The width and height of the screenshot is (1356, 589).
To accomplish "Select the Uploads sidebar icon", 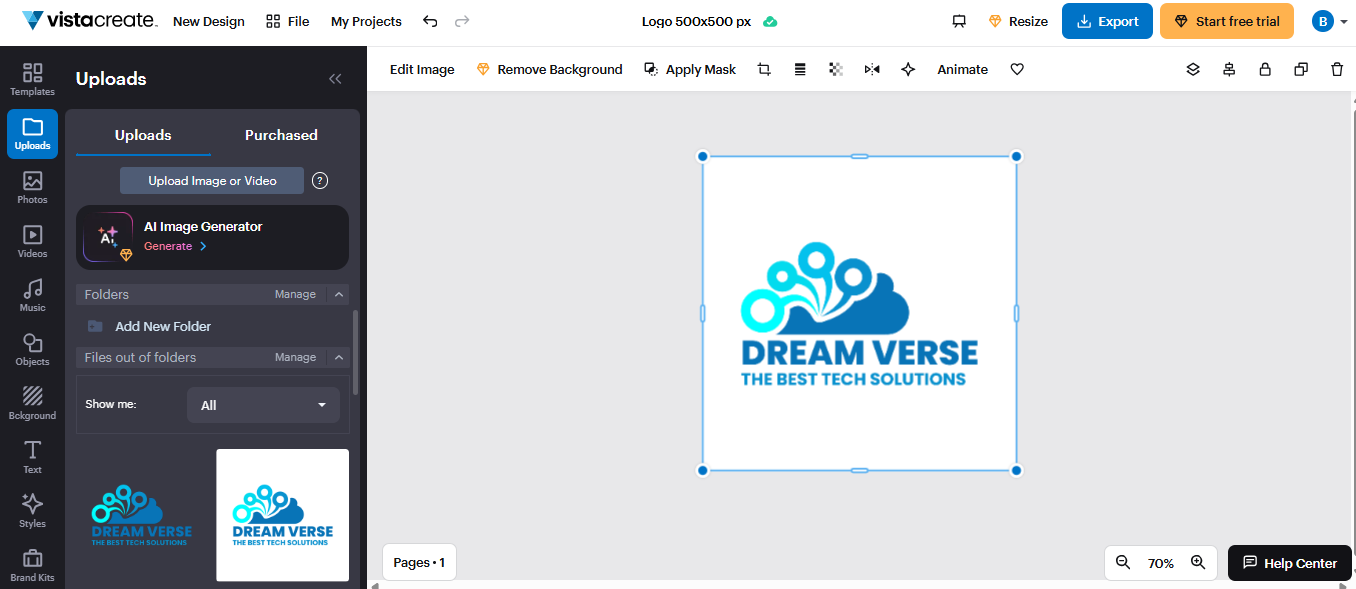I will [x=32, y=134].
